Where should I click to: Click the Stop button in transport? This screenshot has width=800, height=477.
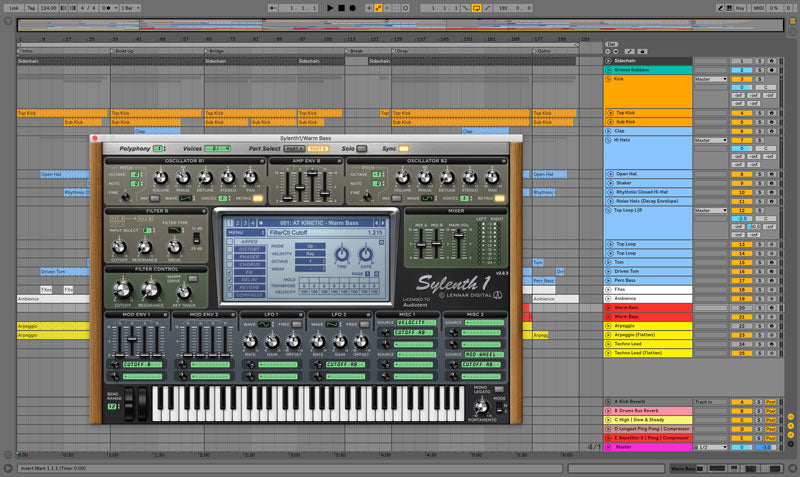[x=341, y=7]
